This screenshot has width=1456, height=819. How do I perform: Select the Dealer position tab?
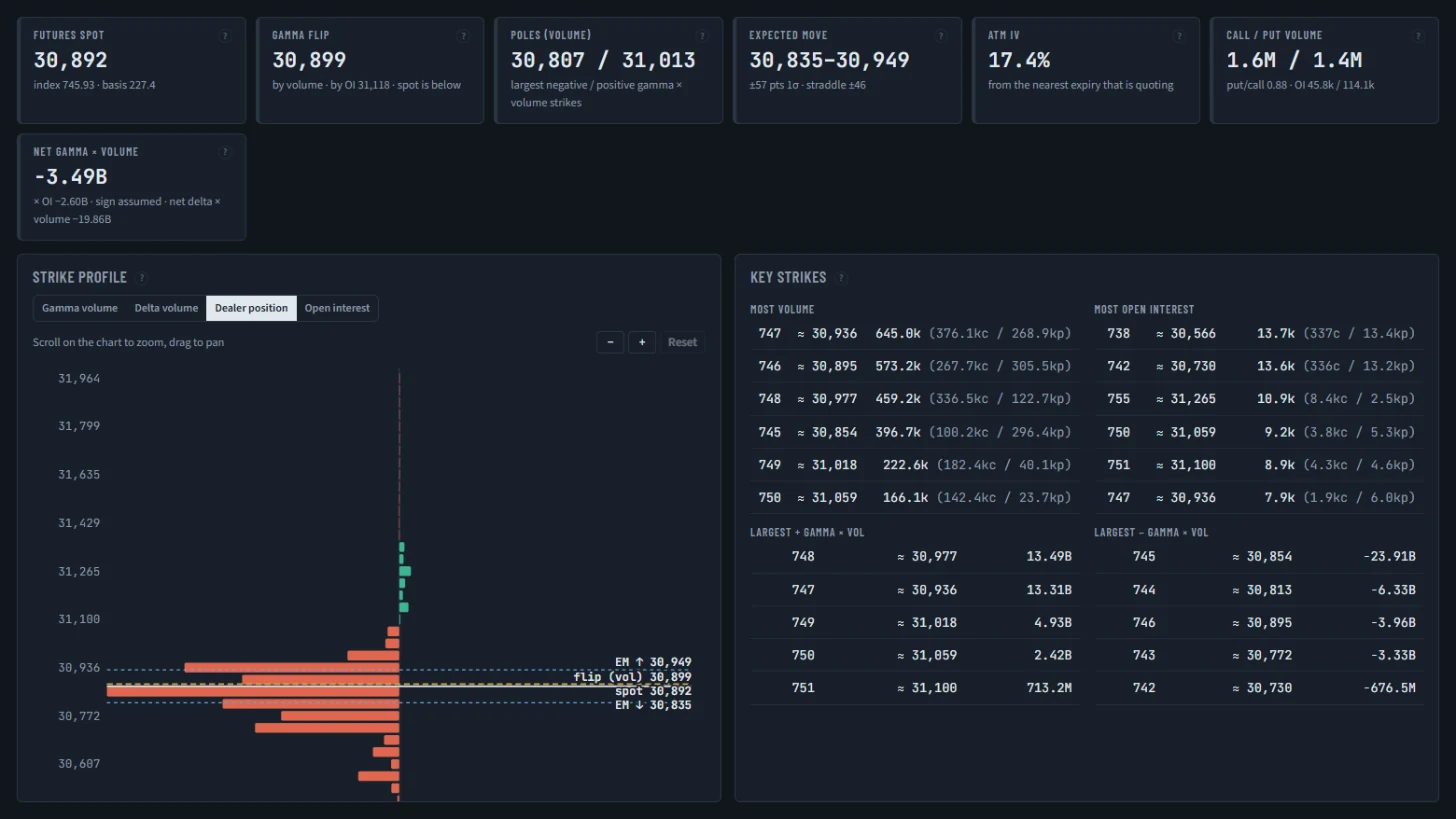click(x=251, y=308)
